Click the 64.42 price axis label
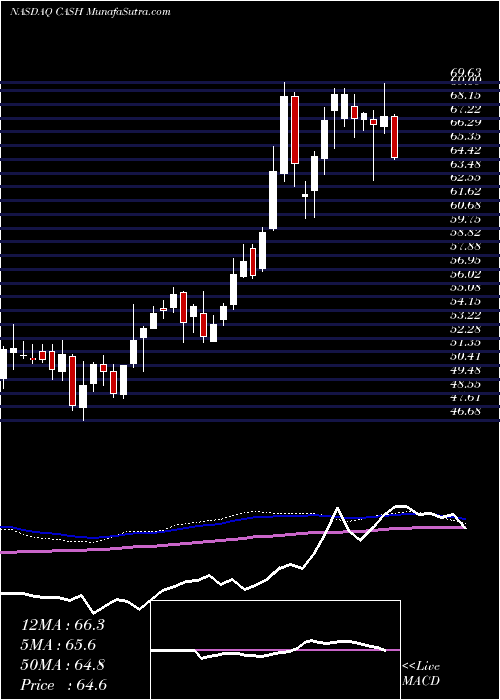This screenshot has width=500, height=700. click(464, 150)
